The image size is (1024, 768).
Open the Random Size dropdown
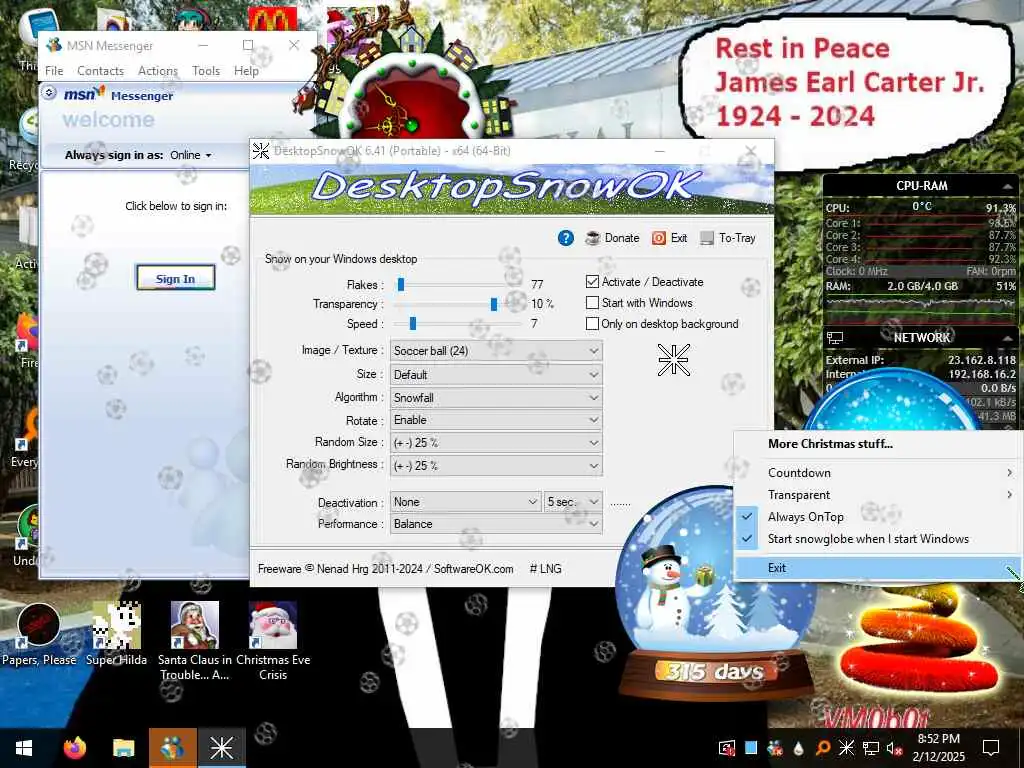(x=496, y=443)
